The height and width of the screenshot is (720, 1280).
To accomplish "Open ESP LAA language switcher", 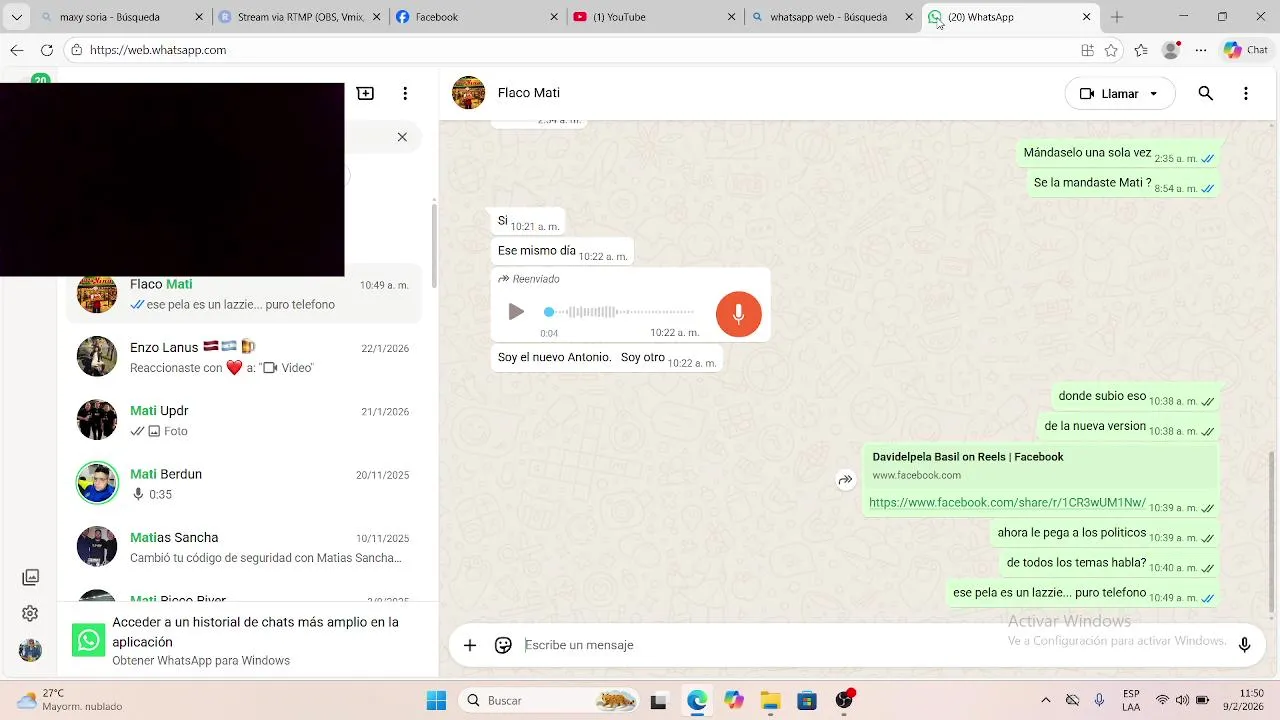I will [x=1131, y=700].
